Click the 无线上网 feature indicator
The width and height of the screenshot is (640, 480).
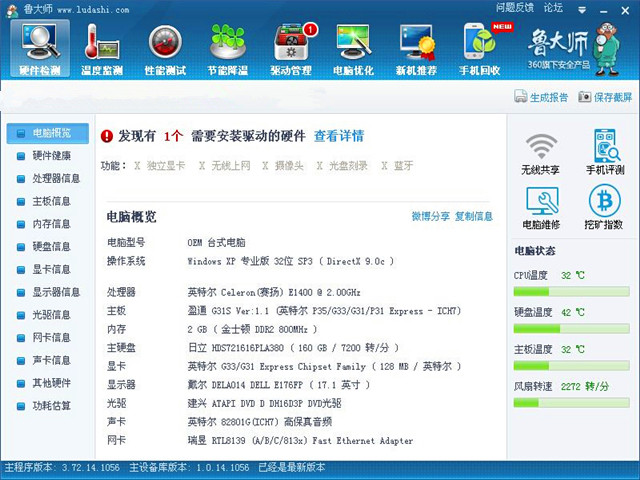coord(224,166)
